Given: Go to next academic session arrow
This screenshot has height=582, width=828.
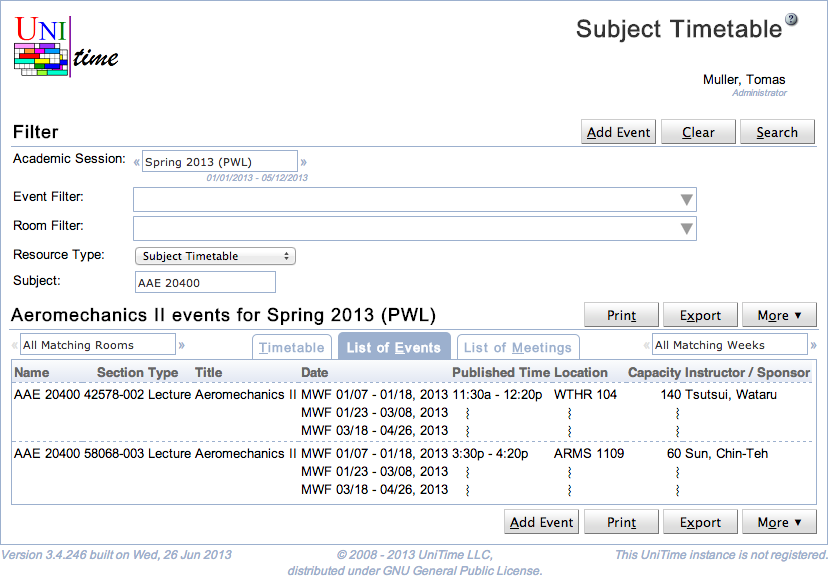Looking at the screenshot, I should pyautogui.click(x=304, y=162).
